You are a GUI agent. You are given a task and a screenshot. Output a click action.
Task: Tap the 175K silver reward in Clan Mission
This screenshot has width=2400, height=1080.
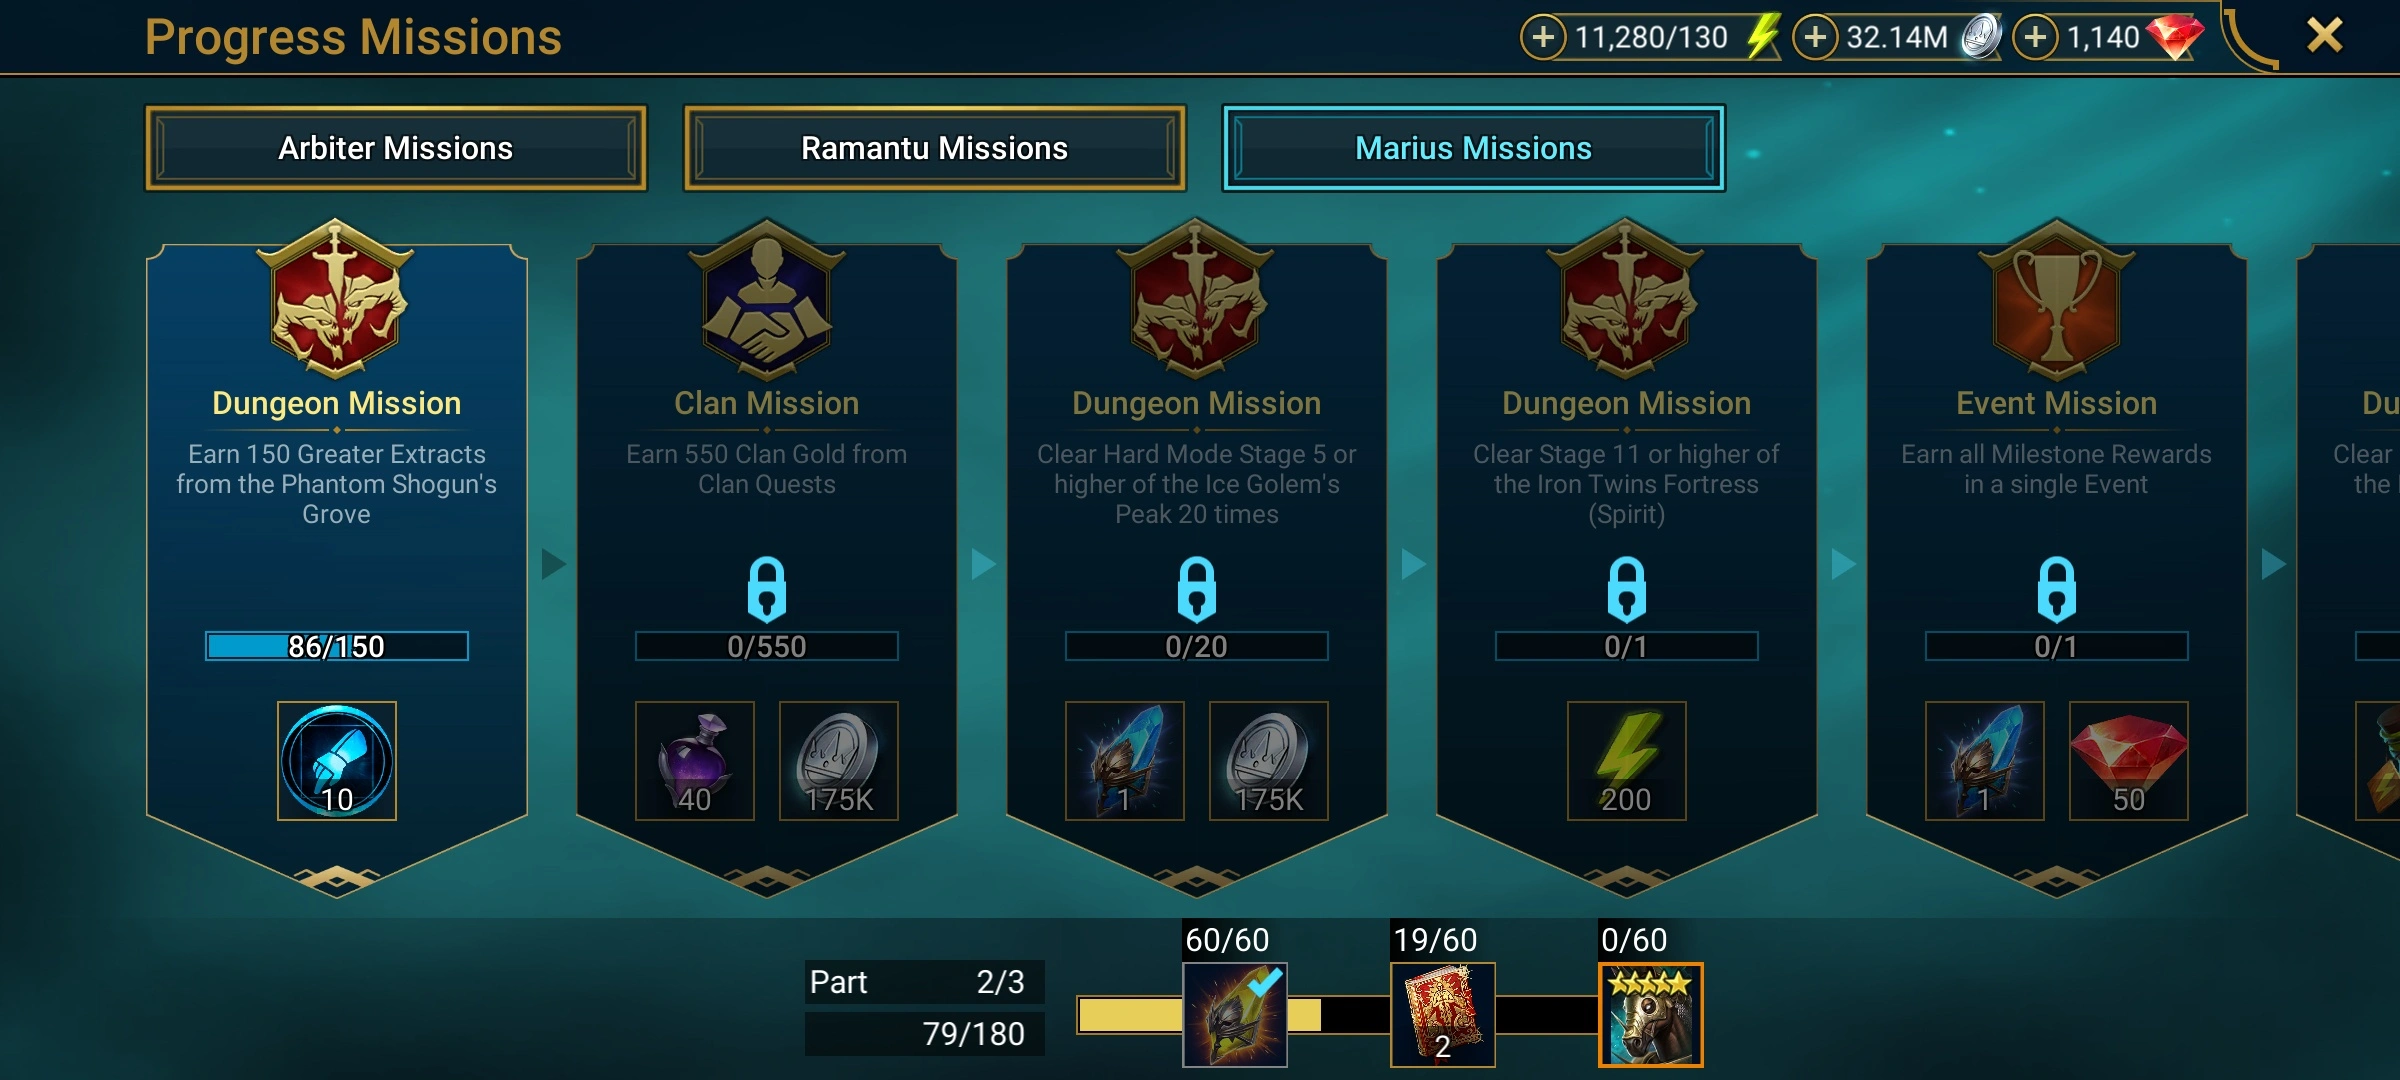839,761
